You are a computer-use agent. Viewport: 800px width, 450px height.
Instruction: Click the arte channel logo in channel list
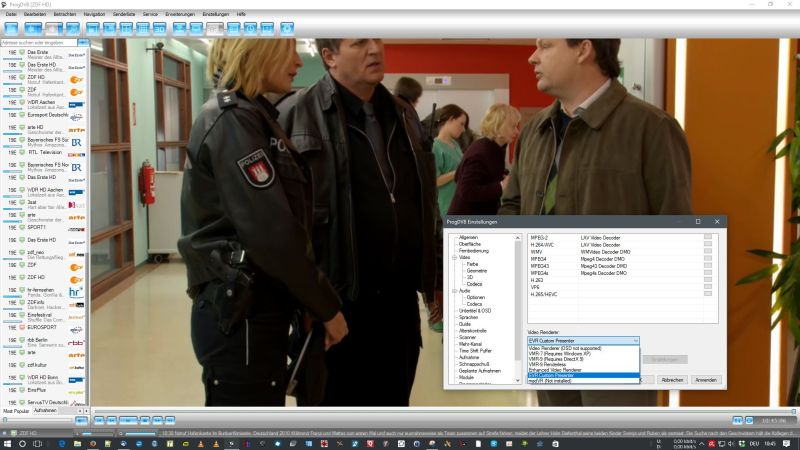76,129
